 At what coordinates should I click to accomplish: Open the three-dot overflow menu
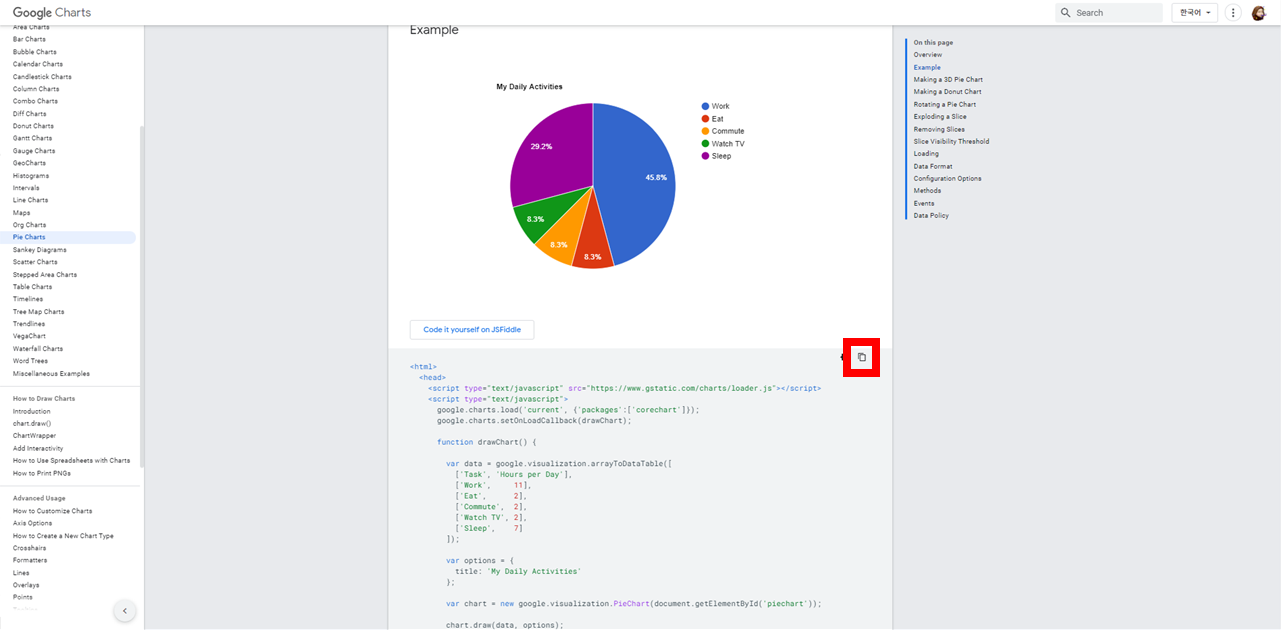point(1232,12)
